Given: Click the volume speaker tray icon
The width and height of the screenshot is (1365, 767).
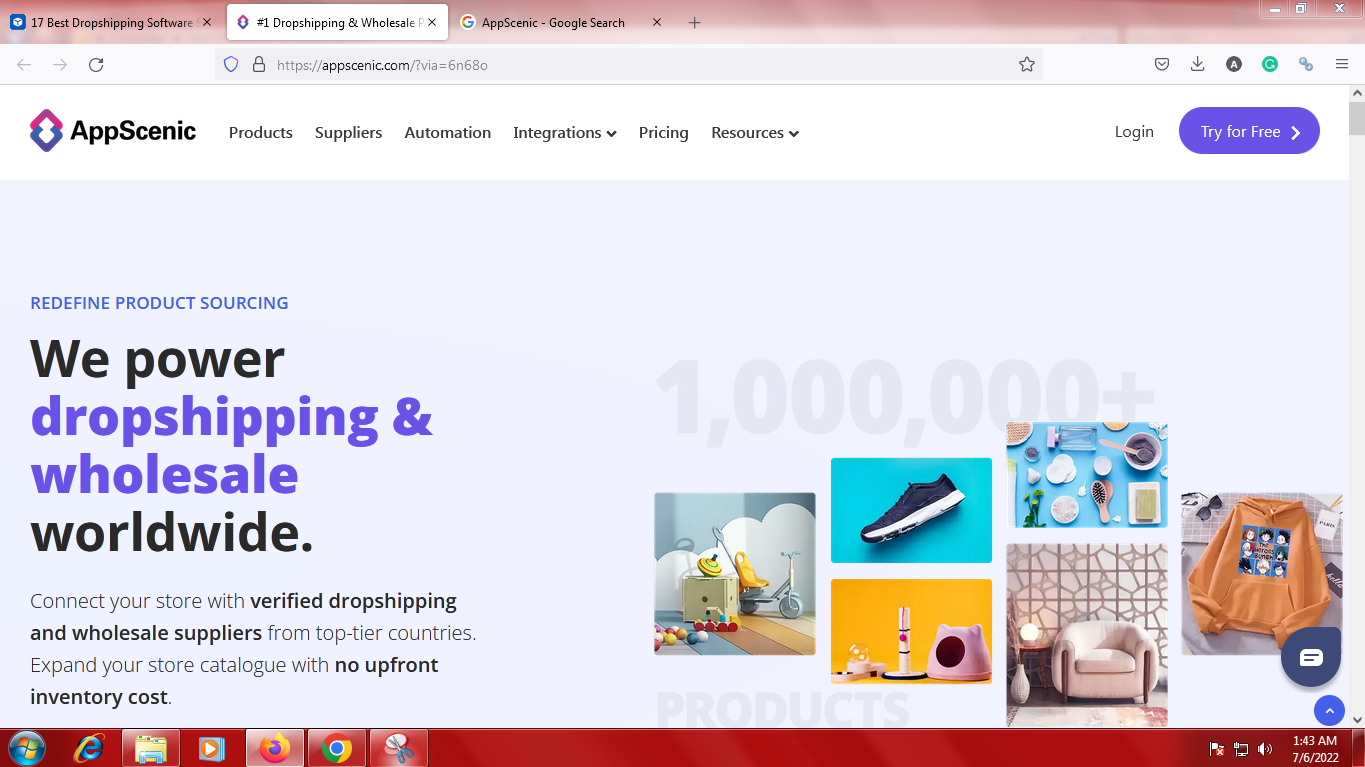Looking at the screenshot, I should [x=1265, y=748].
